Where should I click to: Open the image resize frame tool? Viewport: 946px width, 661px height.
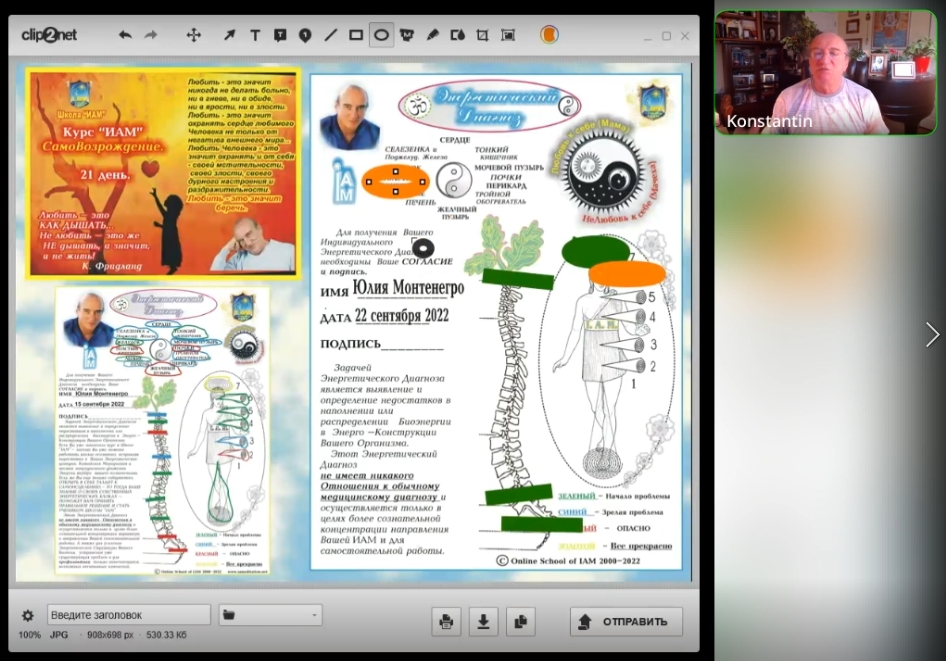click(x=508, y=35)
